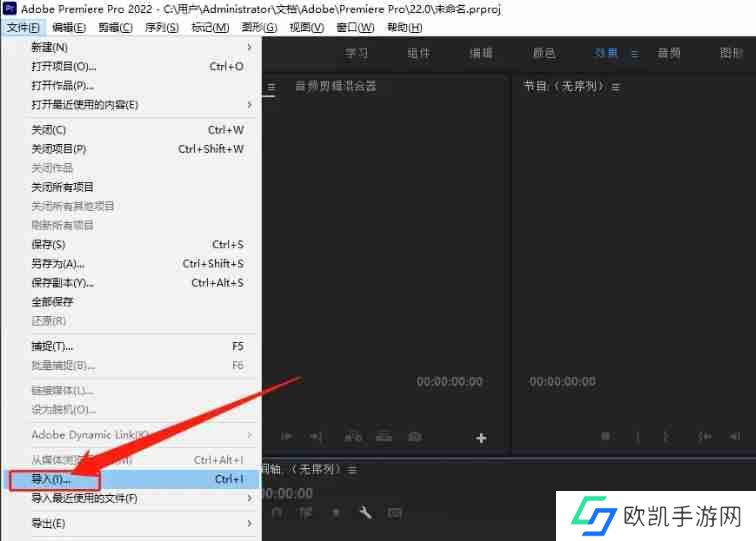Switch to the 颜色 workspace tab
The height and width of the screenshot is (541, 756).
click(x=544, y=53)
